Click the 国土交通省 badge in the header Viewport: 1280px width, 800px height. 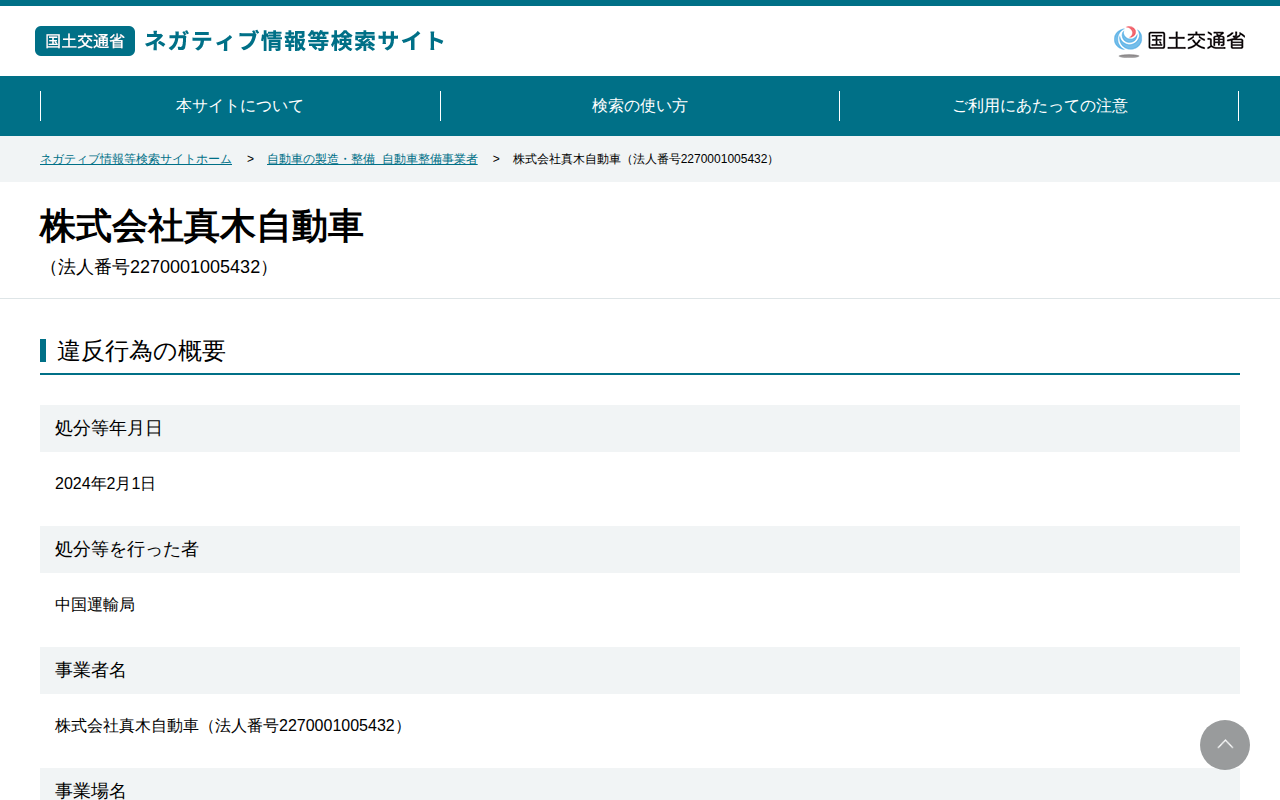point(85,41)
